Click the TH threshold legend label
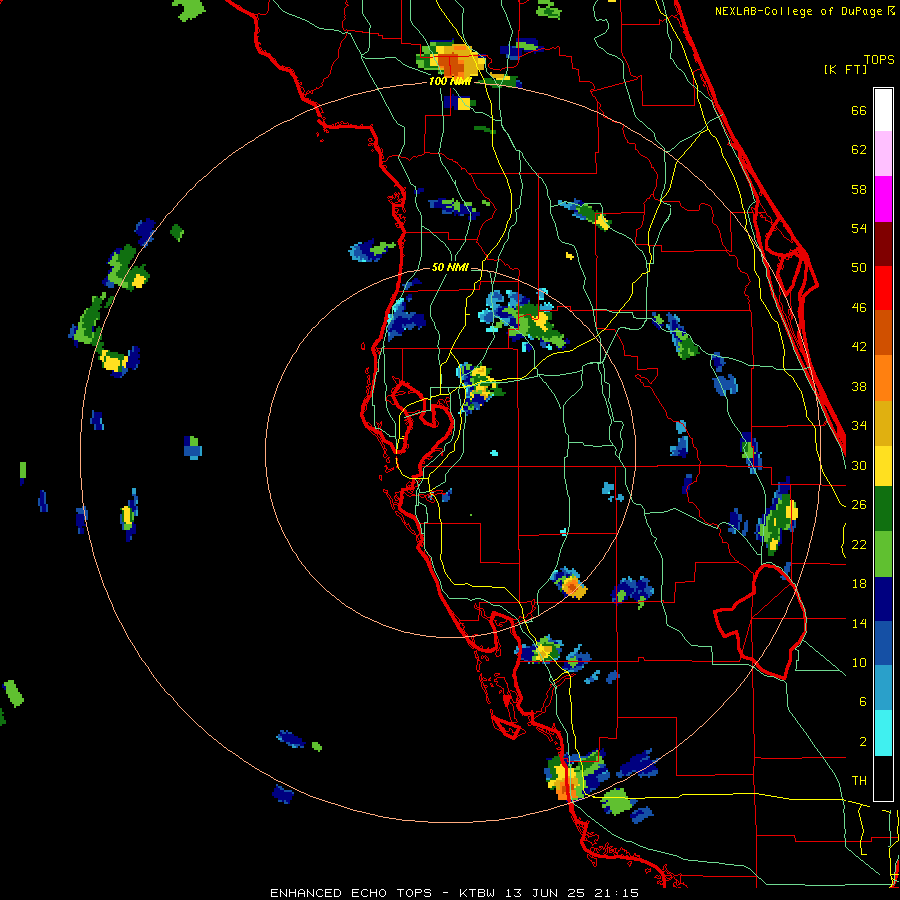Screen dimensions: 900x900 coord(859,781)
